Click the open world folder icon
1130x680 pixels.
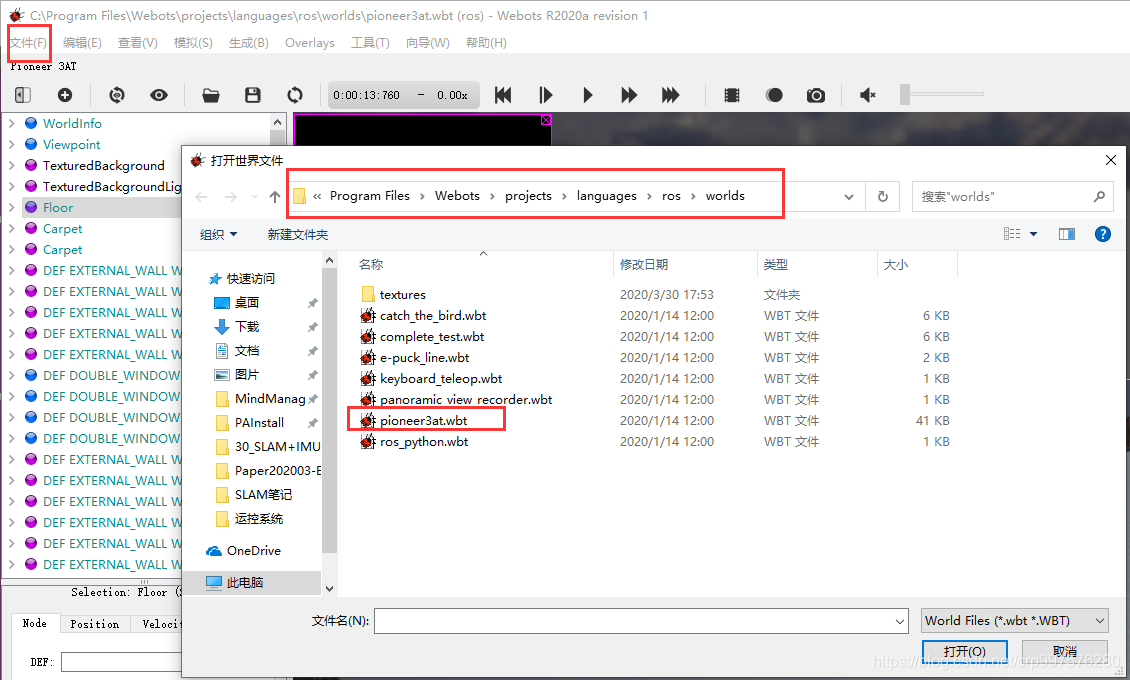(x=210, y=95)
